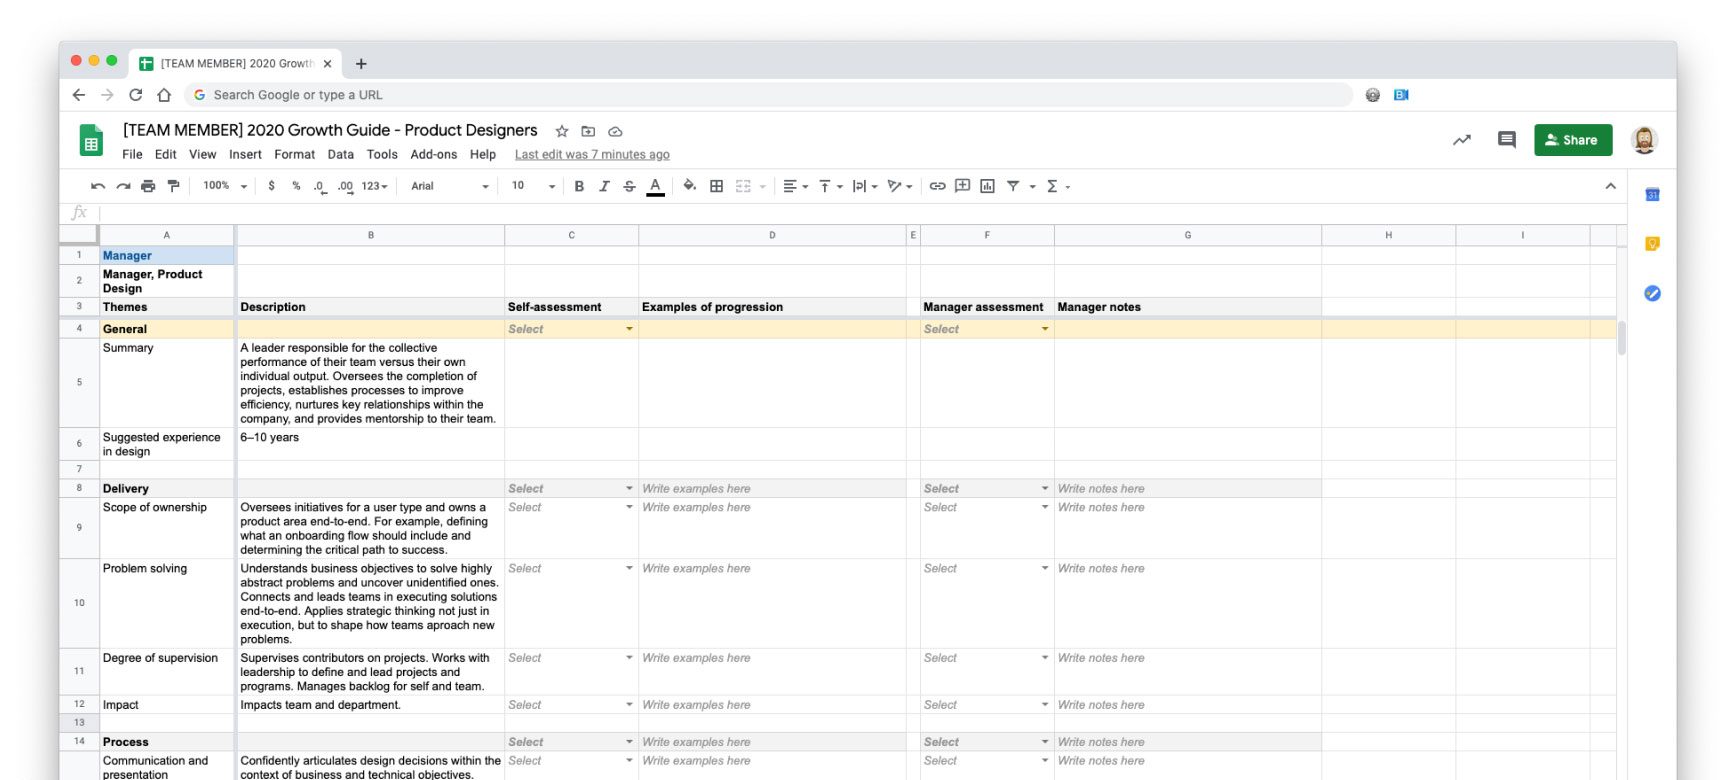Toggle strikethrough formatting
This screenshot has height=780, width=1736.
point(629,186)
